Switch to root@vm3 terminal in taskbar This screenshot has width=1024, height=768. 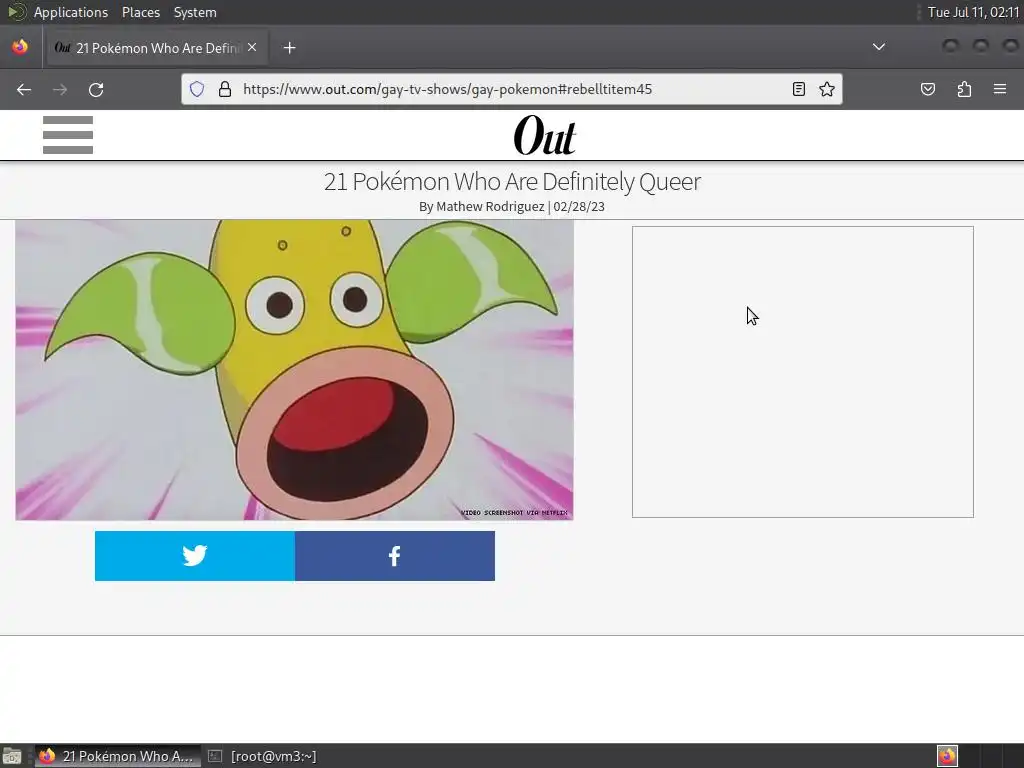point(263,756)
